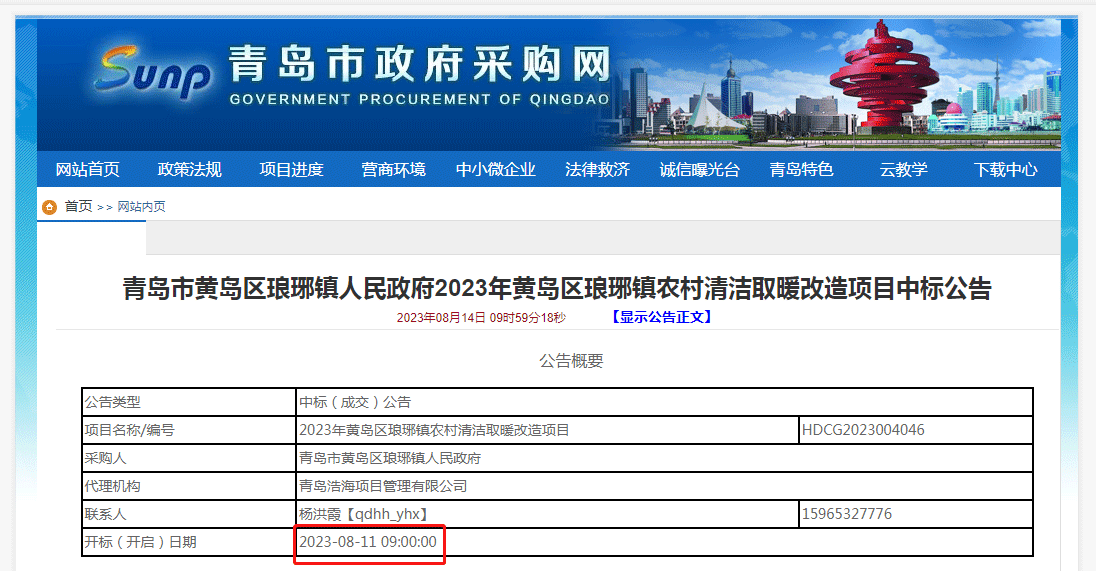Click the publish time 2023年08月14日 09时59分18秒
Viewport: 1096px width, 571px height.
click(x=481, y=317)
